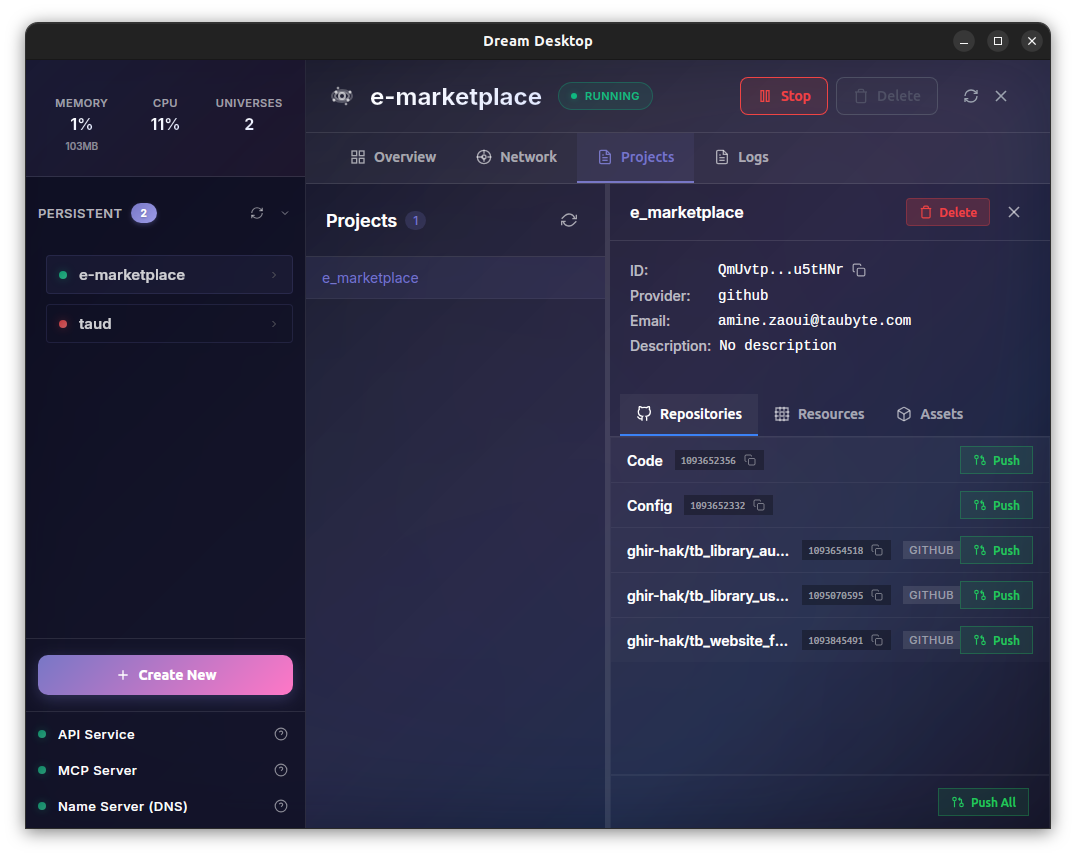The height and width of the screenshot is (857, 1076).
Task: Delete the e_marketplace project
Action: [948, 212]
